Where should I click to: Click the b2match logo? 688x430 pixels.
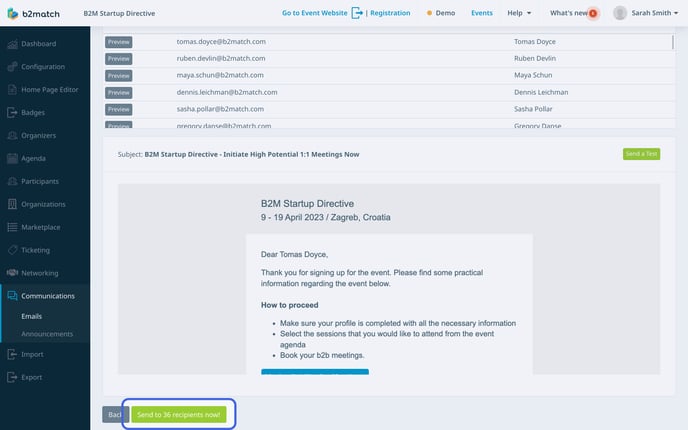click(33, 13)
